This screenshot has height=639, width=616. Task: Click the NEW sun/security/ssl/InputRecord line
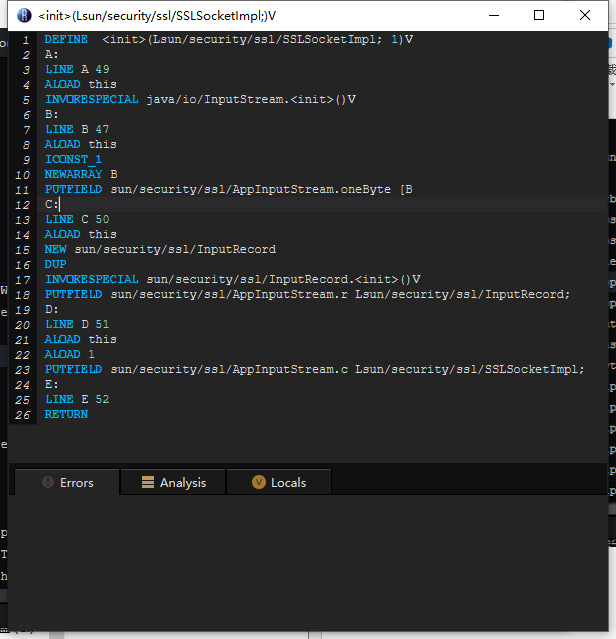[160, 249]
